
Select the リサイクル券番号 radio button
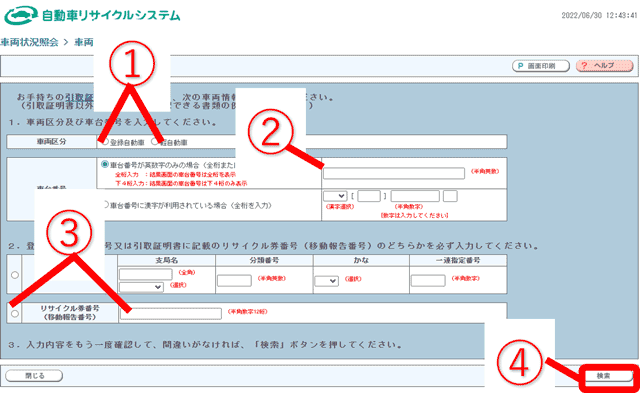pyautogui.click(x=15, y=313)
